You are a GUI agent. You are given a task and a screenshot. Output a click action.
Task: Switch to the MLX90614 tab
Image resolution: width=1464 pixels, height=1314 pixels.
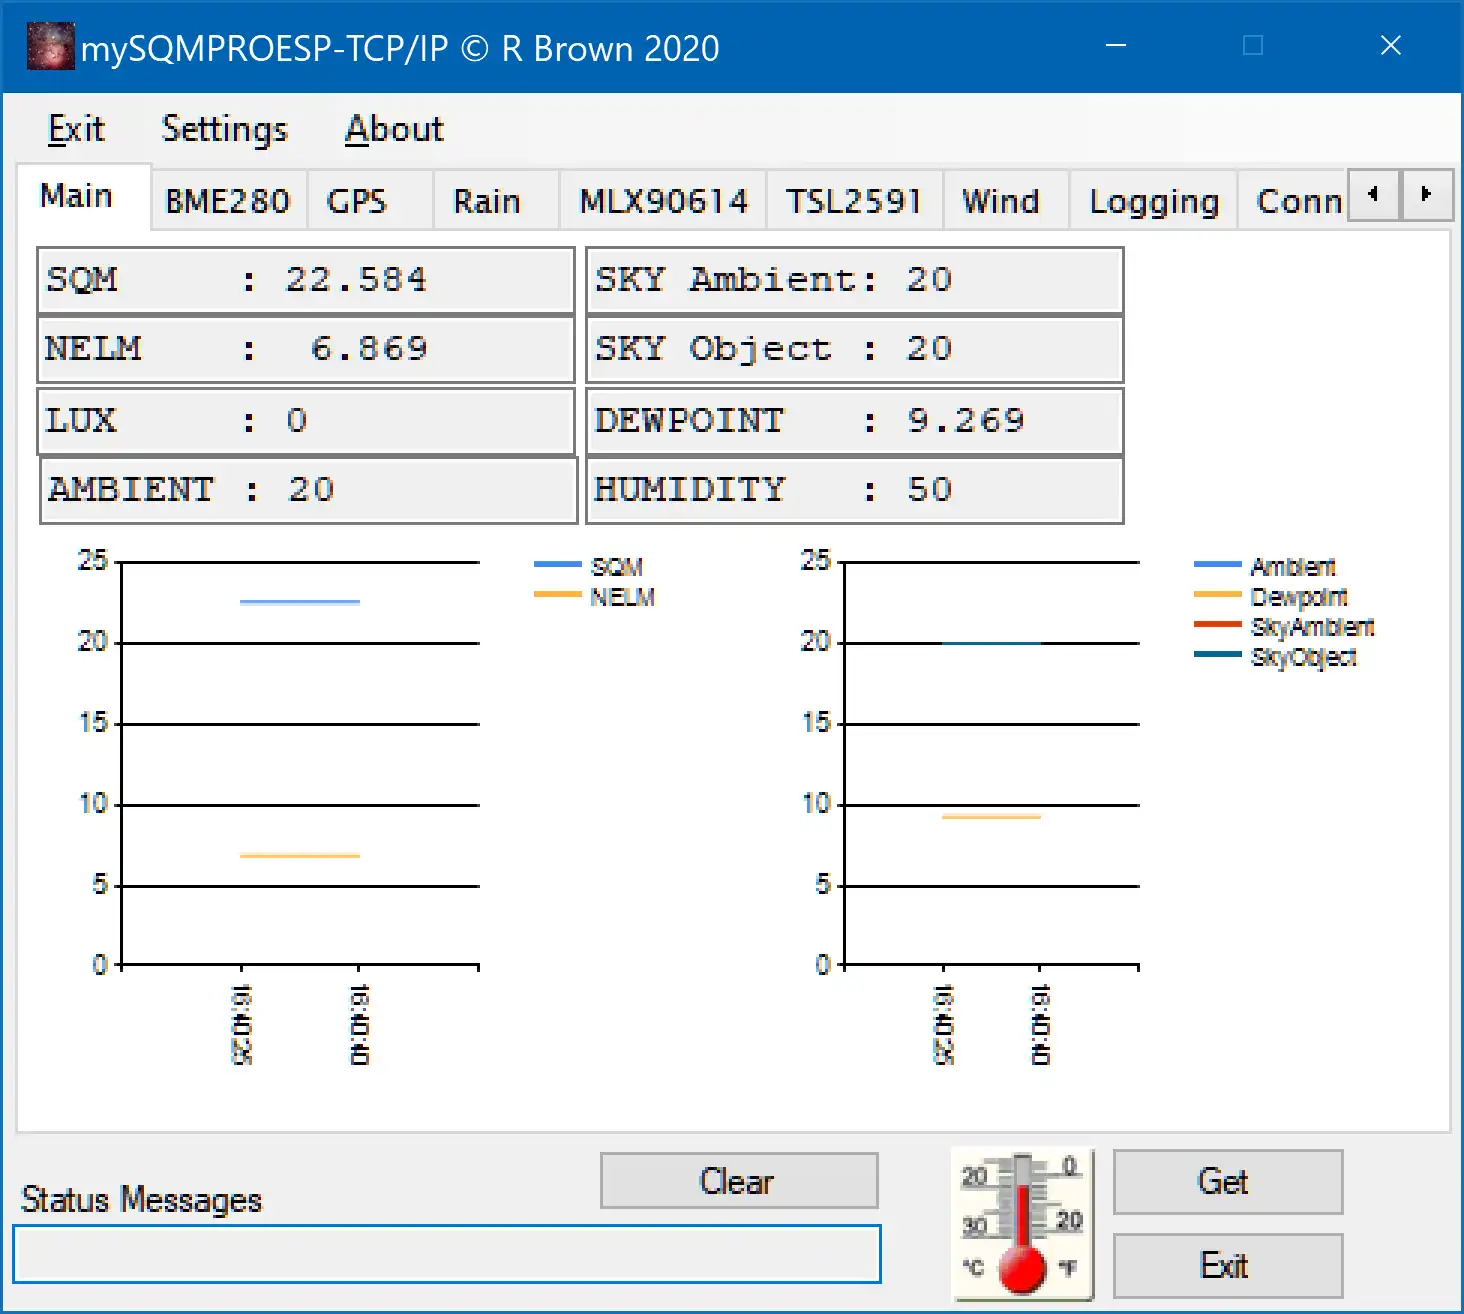tap(663, 201)
